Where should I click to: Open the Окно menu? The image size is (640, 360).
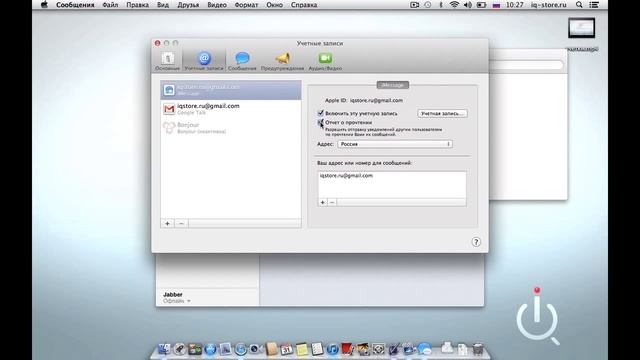tap(274, 5)
